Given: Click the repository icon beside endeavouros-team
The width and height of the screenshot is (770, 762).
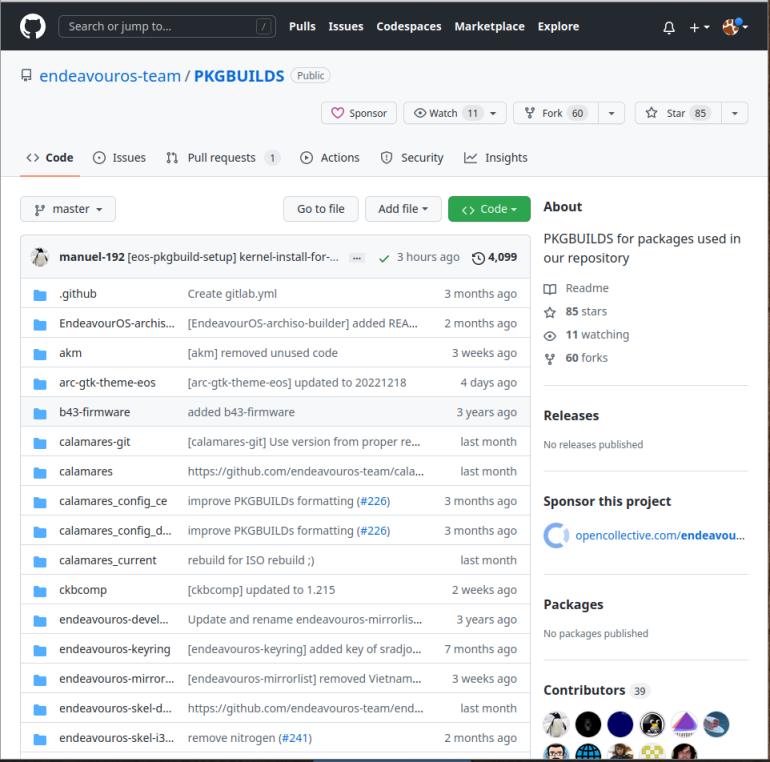Looking at the screenshot, I should tap(27, 76).
